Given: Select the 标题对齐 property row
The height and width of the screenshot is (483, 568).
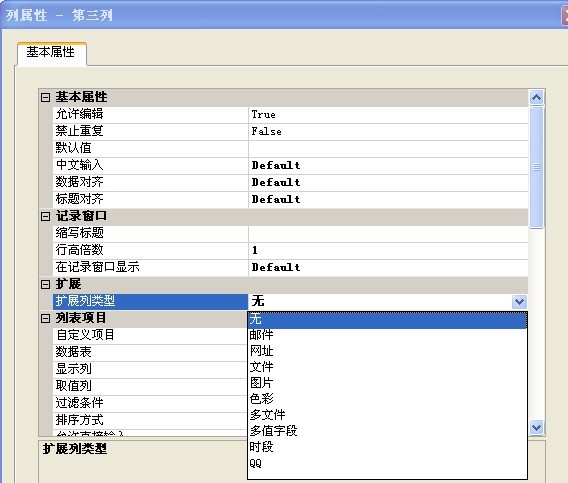Looking at the screenshot, I should point(290,199).
